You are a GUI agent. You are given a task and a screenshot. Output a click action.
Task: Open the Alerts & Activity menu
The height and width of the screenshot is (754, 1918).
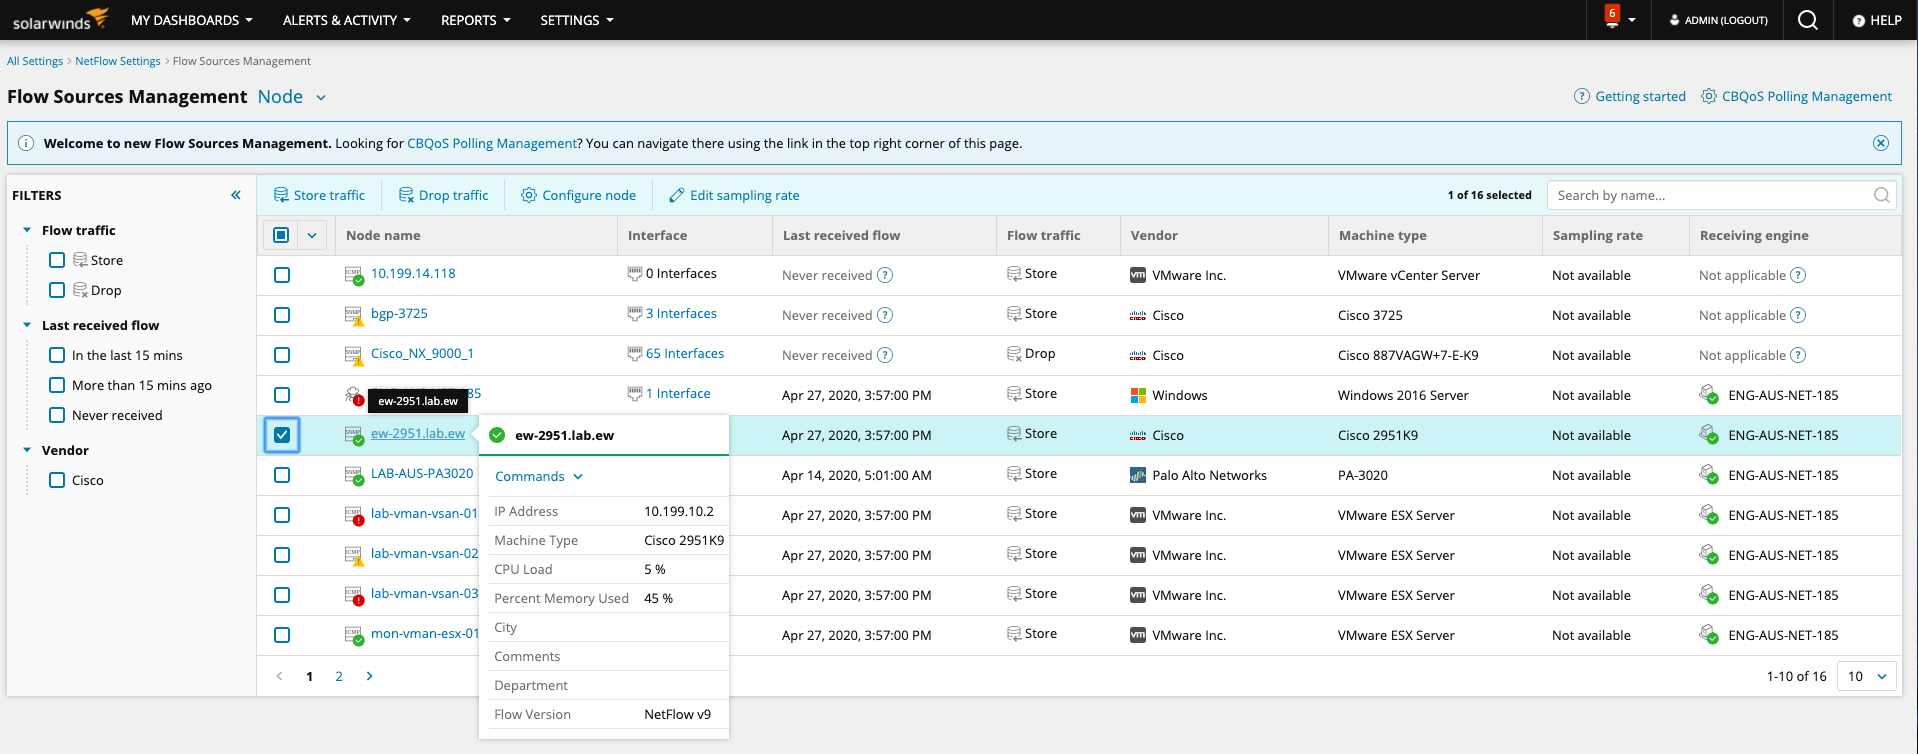(346, 20)
